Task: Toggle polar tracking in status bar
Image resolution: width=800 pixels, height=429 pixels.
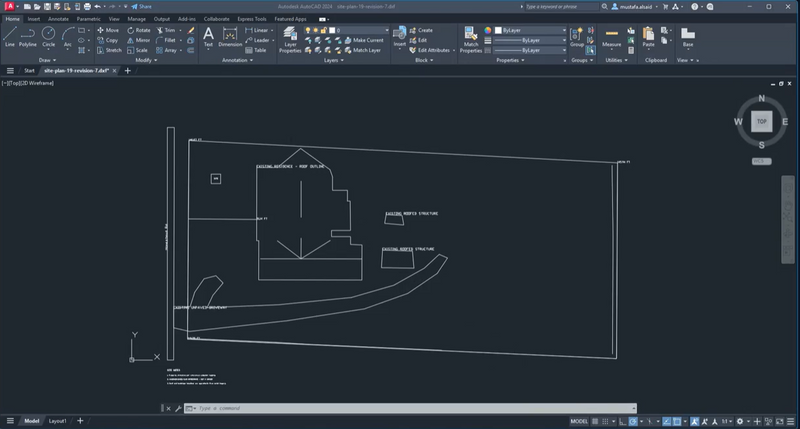Action: (633, 421)
